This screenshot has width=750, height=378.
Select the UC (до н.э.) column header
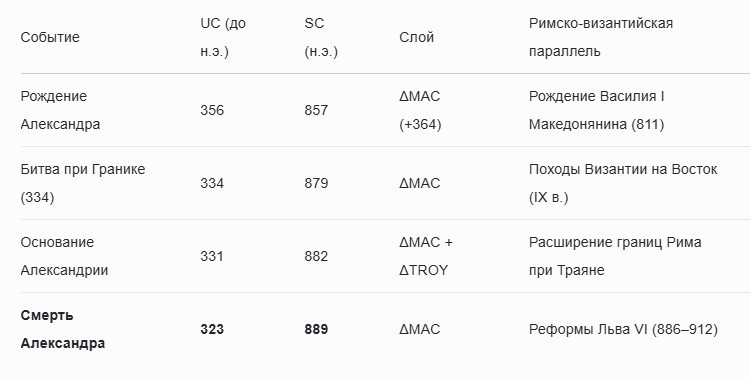click(223, 37)
